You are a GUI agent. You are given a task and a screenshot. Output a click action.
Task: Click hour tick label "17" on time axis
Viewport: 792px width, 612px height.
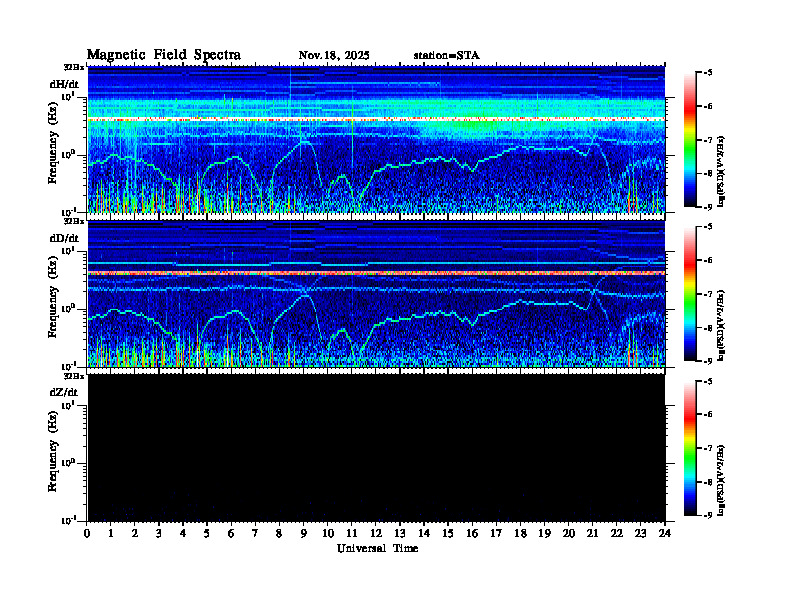(x=496, y=534)
